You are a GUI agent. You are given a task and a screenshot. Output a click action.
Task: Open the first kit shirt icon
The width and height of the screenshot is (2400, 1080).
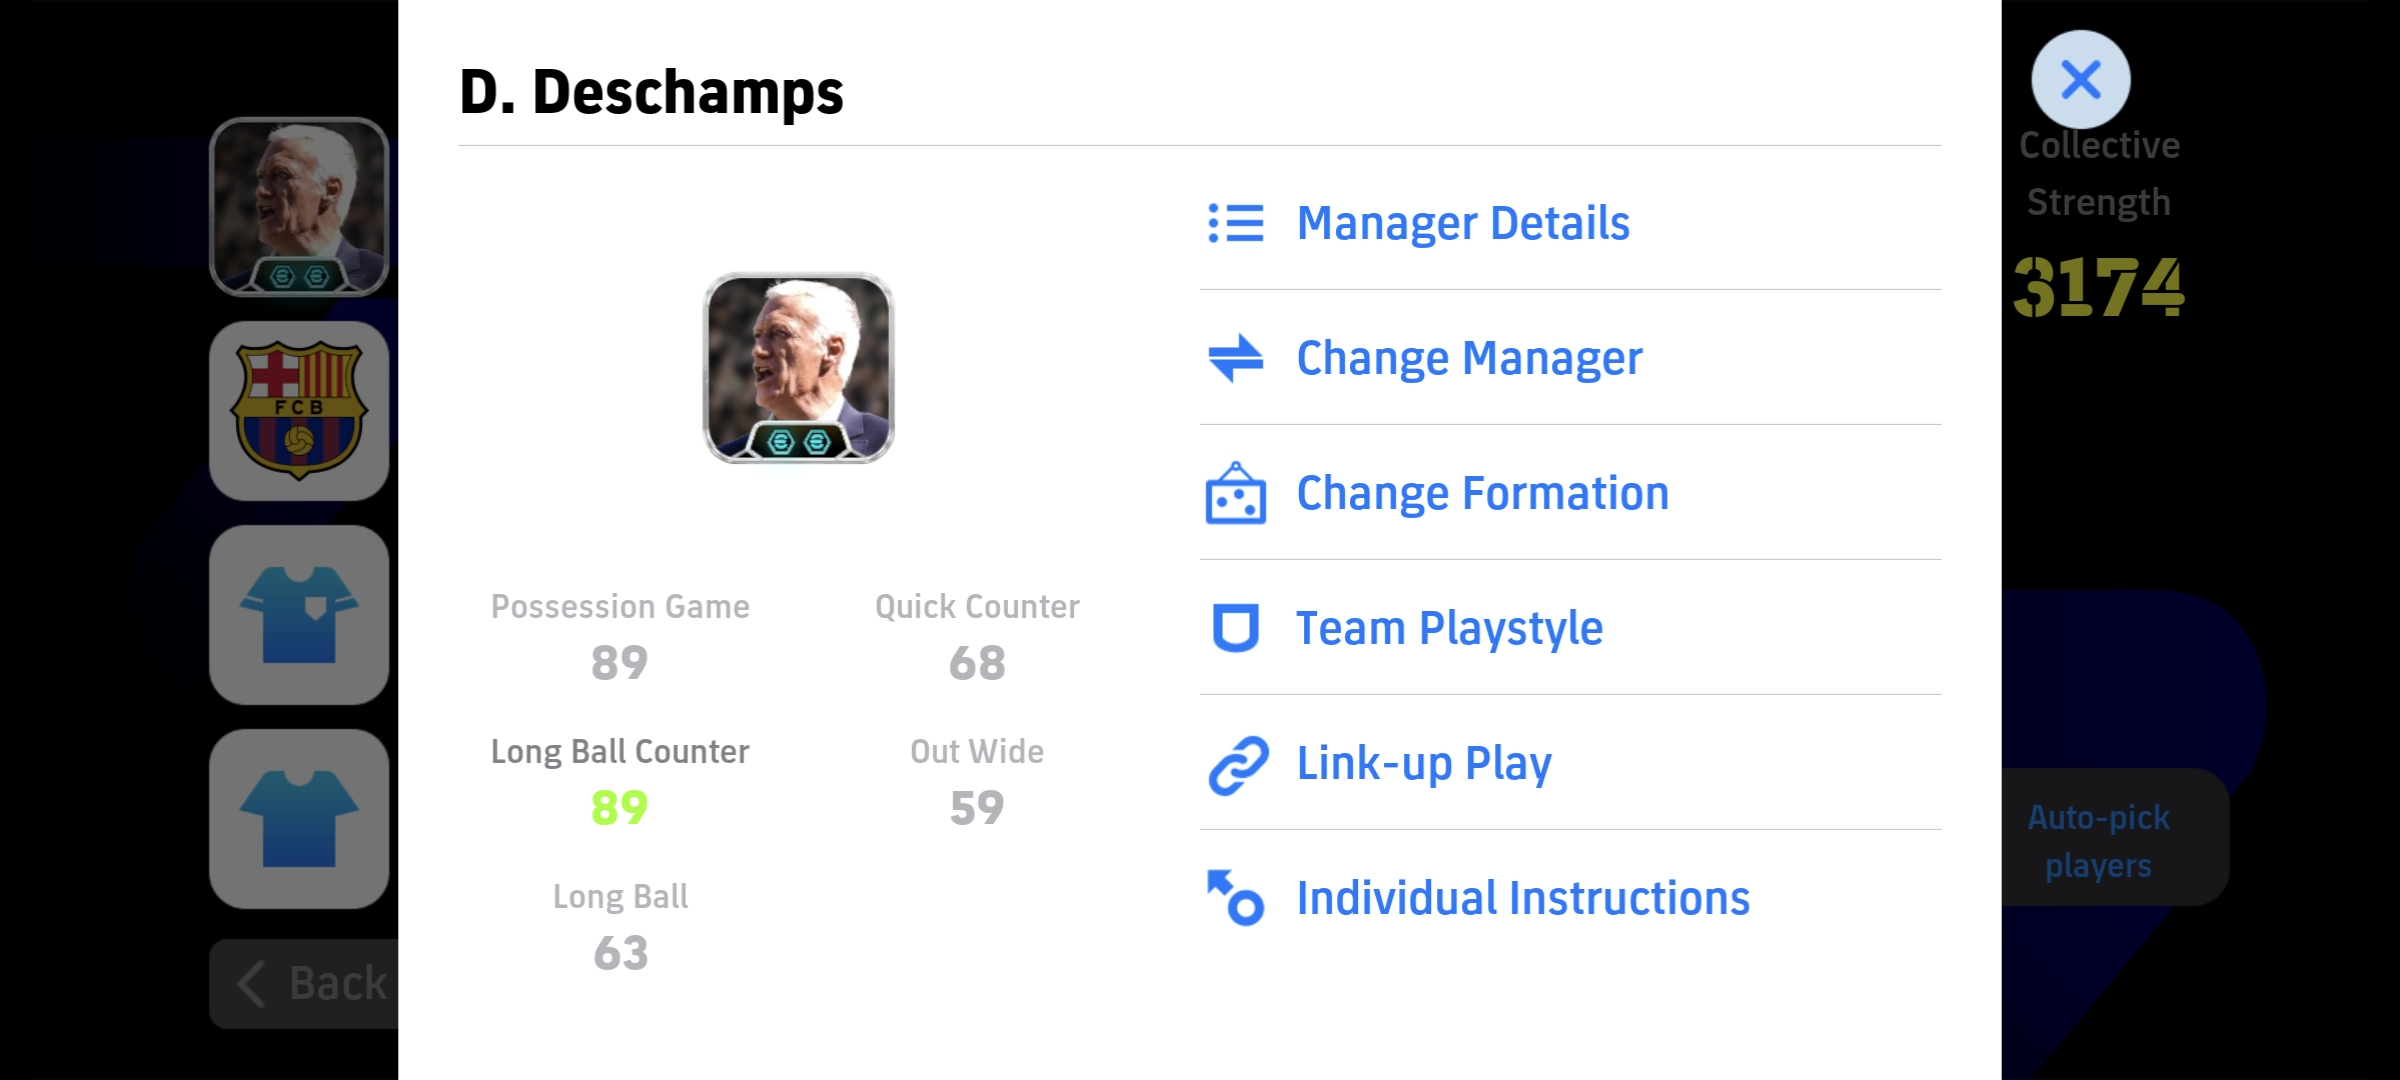pyautogui.click(x=299, y=615)
